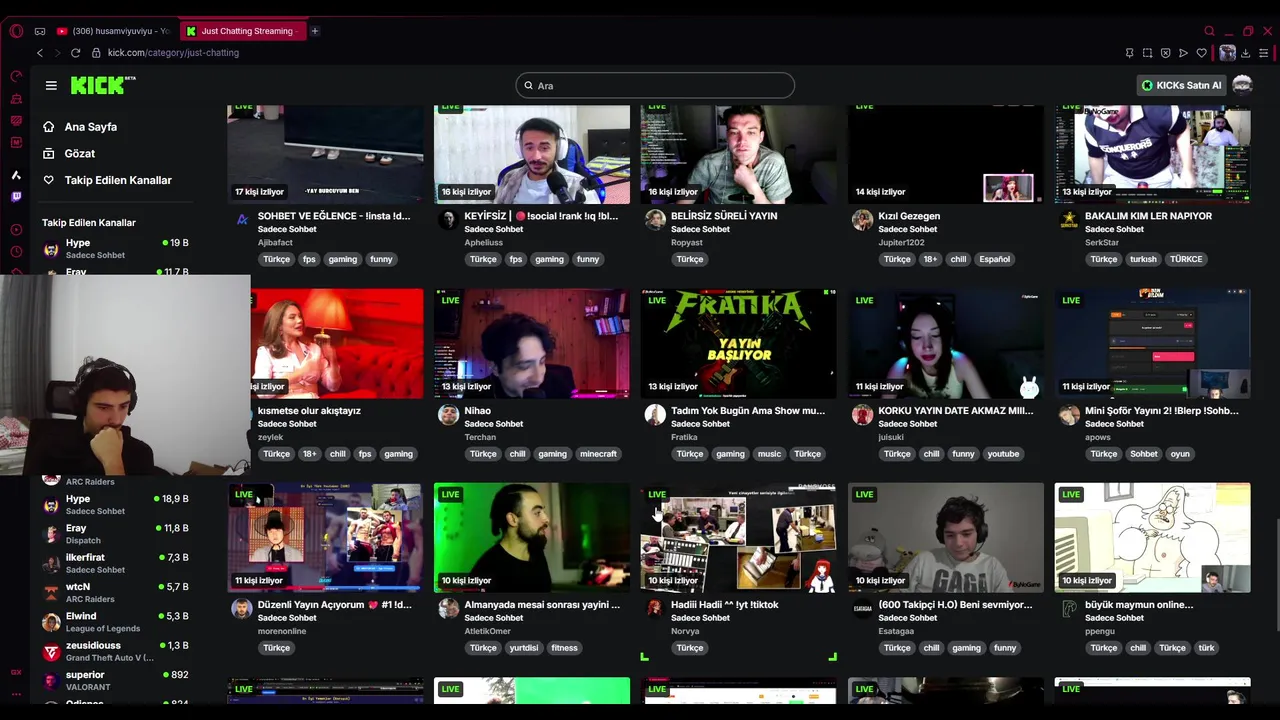The image size is (1280, 720).
Task: Open Terchan channel avatar
Action: (x=448, y=415)
